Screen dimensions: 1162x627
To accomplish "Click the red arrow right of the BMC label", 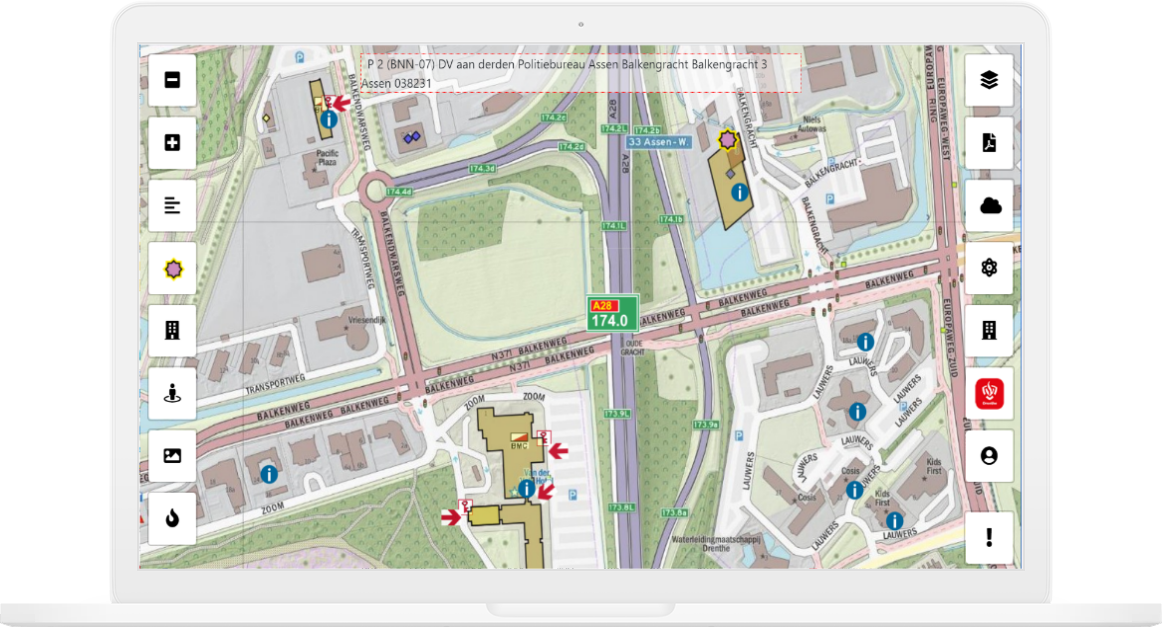I will (x=558, y=451).
